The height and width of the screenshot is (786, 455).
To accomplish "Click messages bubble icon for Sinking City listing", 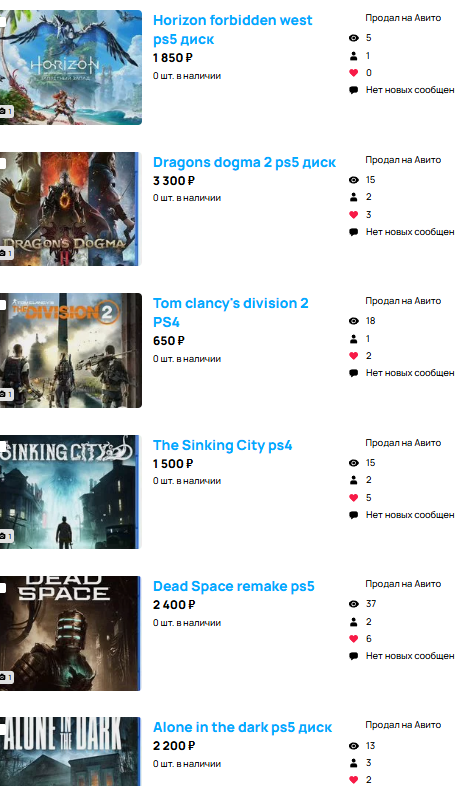I will 354,515.
